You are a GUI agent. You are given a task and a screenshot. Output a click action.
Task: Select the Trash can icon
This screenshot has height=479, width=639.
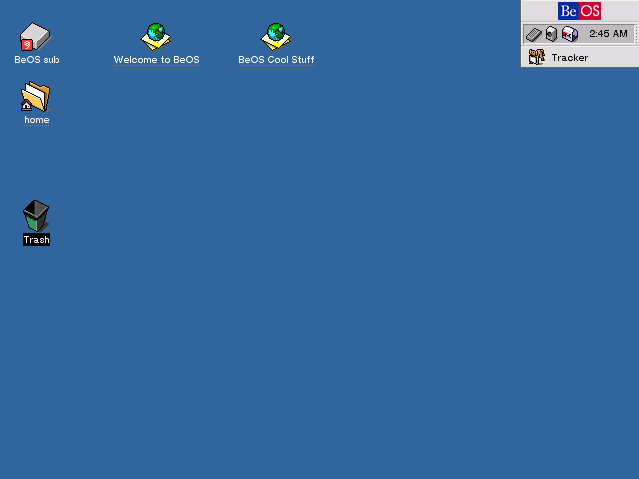pyautogui.click(x=36, y=216)
